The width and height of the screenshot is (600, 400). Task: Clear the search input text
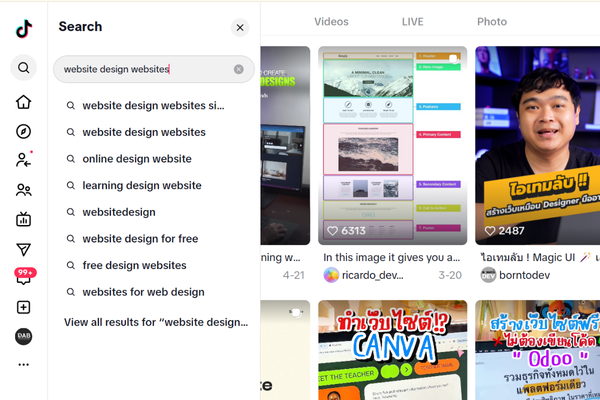239,69
